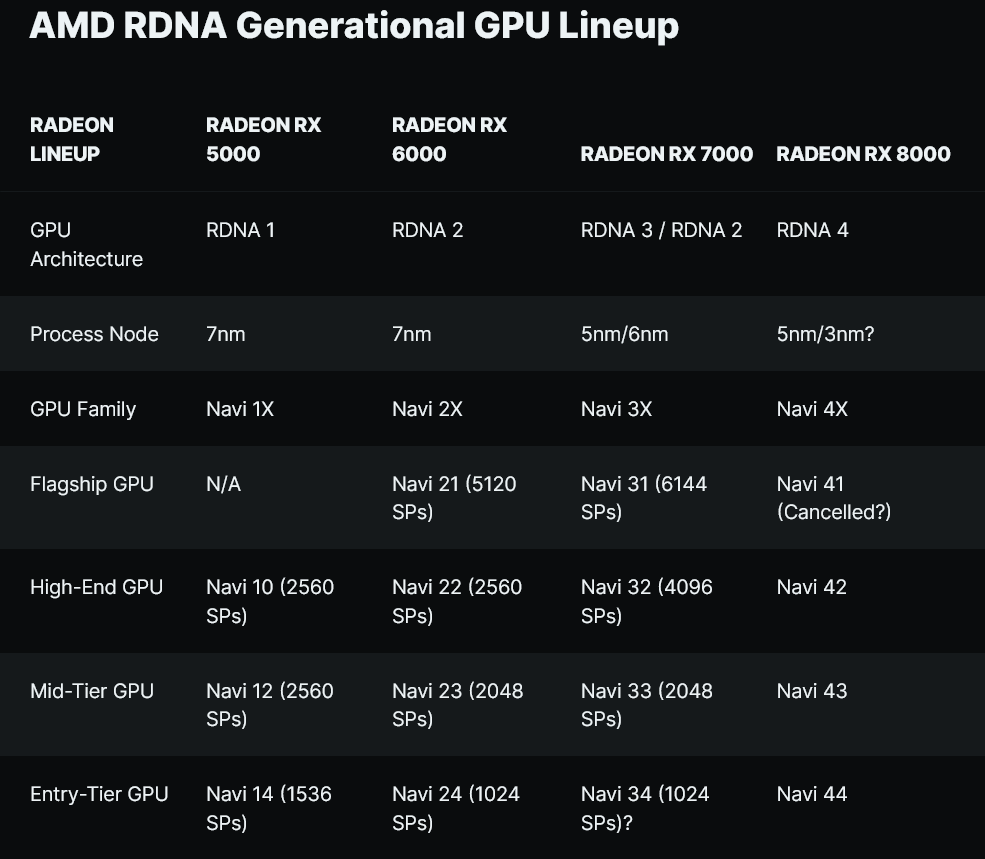Click the 'Navi 31 (6144 SPs)' cell

coord(644,498)
